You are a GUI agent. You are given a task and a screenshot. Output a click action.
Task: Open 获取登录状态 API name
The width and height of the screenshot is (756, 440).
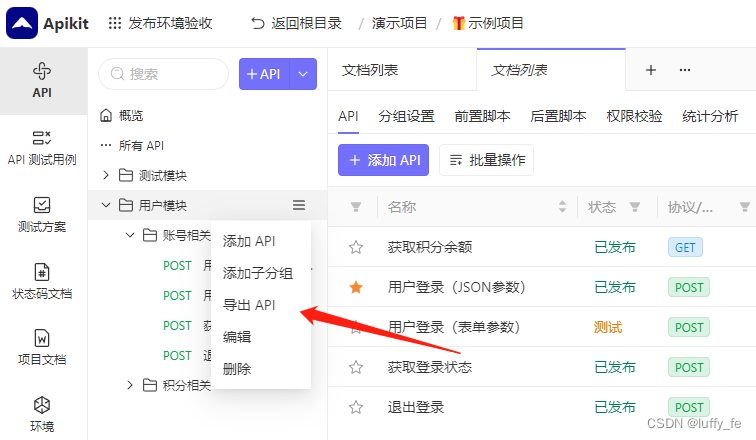(x=430, y=367)
